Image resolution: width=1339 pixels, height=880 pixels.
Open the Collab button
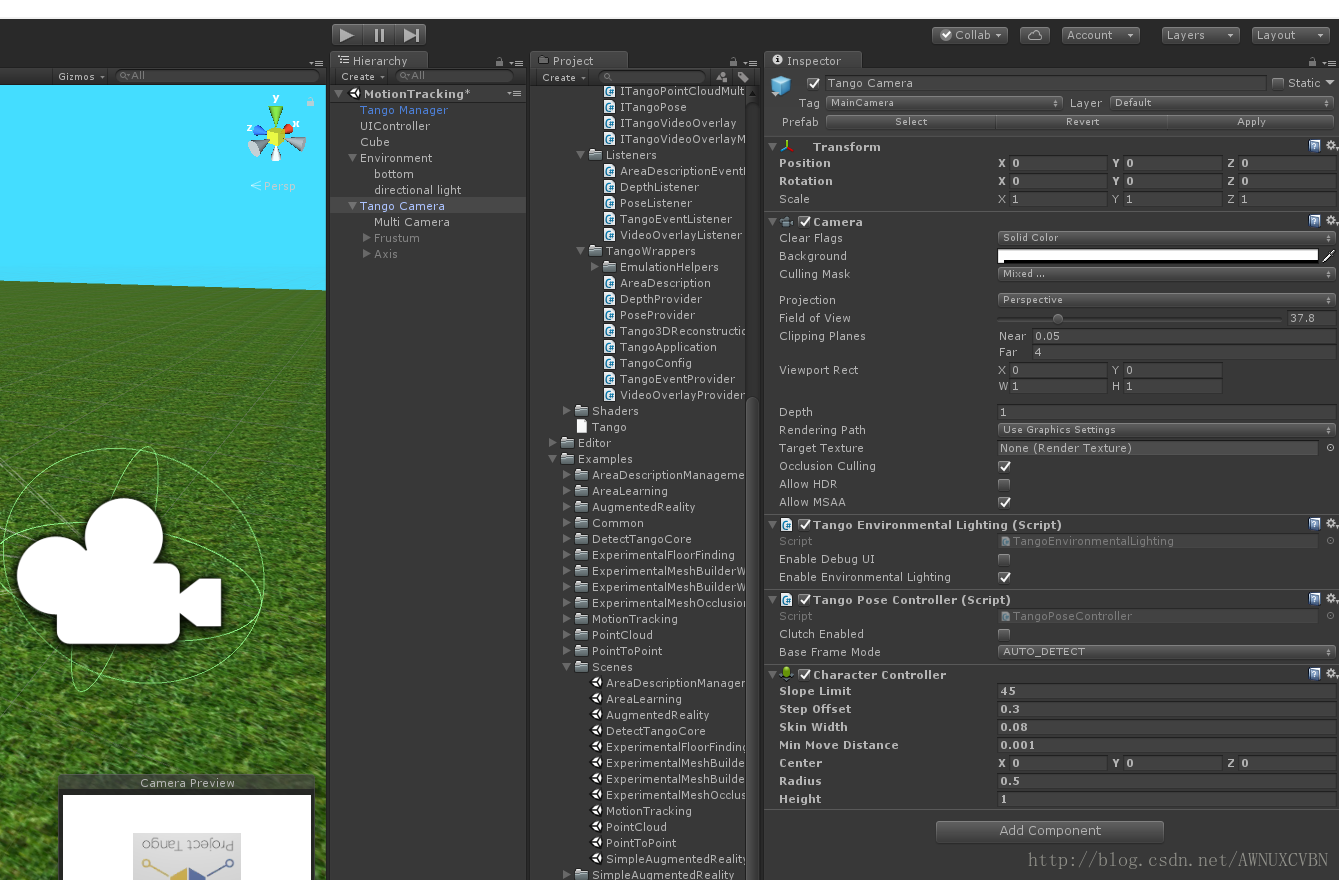pyautogui.click(x=970, y=35)
